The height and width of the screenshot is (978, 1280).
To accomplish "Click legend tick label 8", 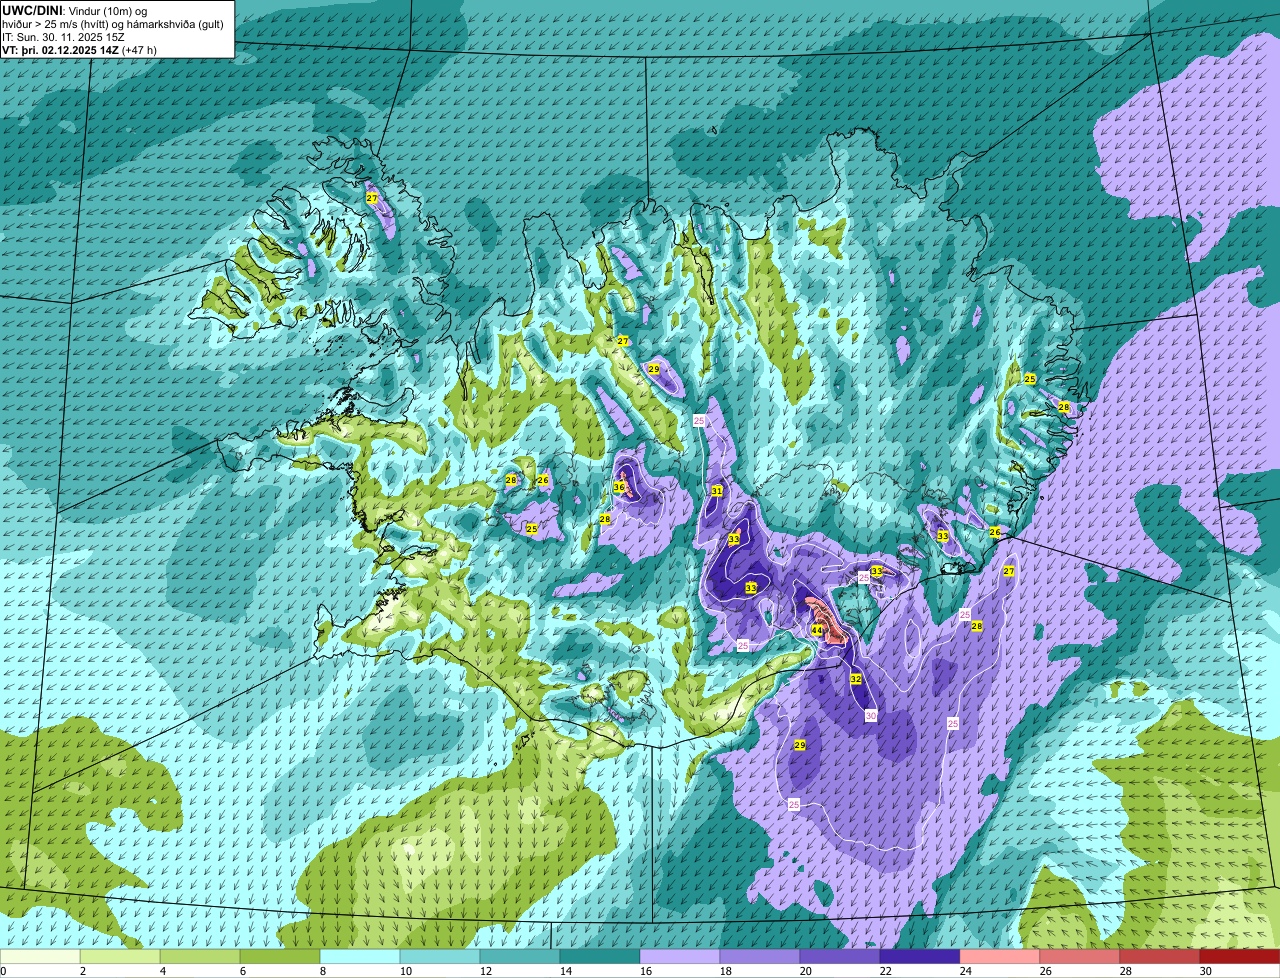I will 322,971.
